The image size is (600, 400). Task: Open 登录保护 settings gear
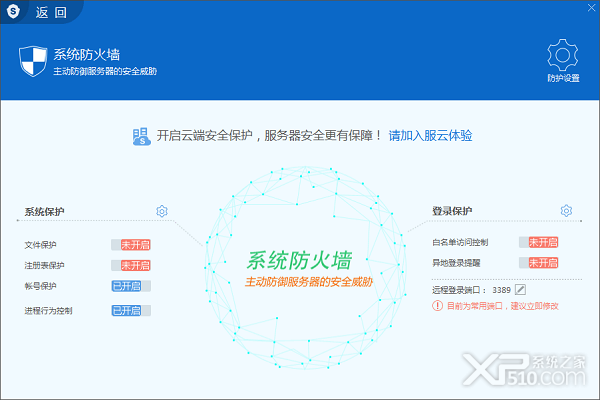tap(566, 210)
